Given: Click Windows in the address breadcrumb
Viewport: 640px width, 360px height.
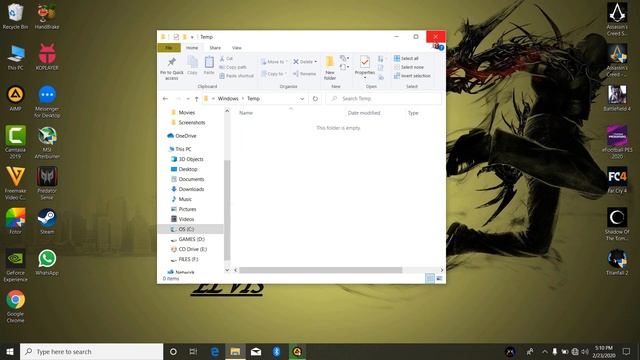Looking at the screenshot, I should pos(228,99).
